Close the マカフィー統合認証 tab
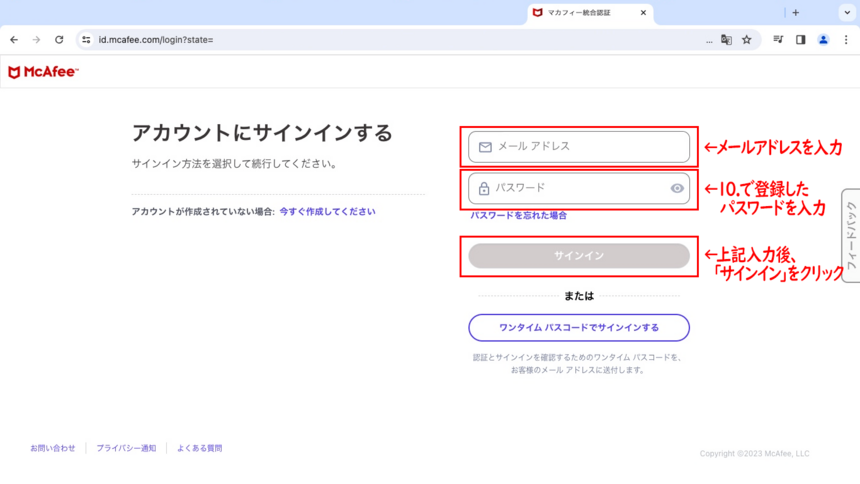 [643, 13]
